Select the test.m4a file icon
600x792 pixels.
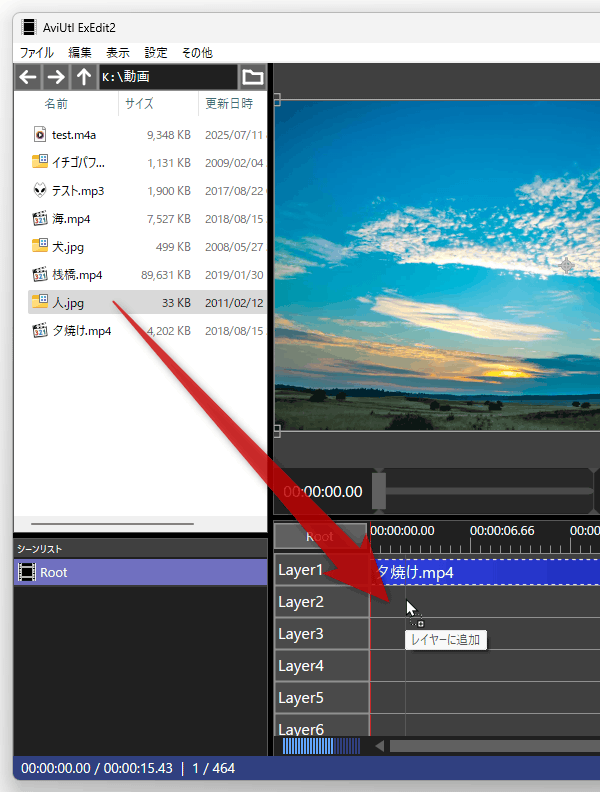click(x=40, y=134)
